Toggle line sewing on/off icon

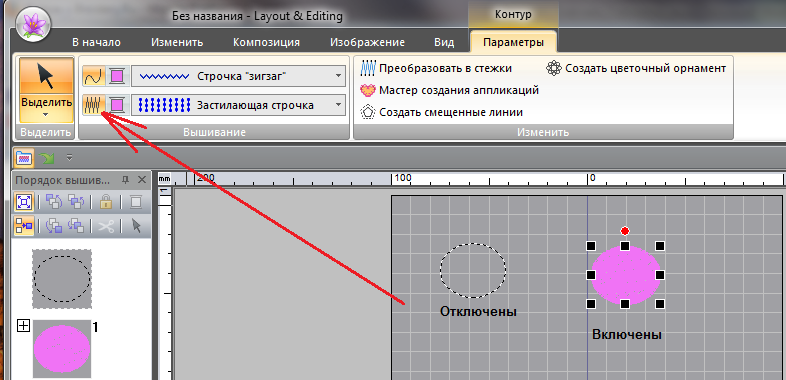[93, 76]
